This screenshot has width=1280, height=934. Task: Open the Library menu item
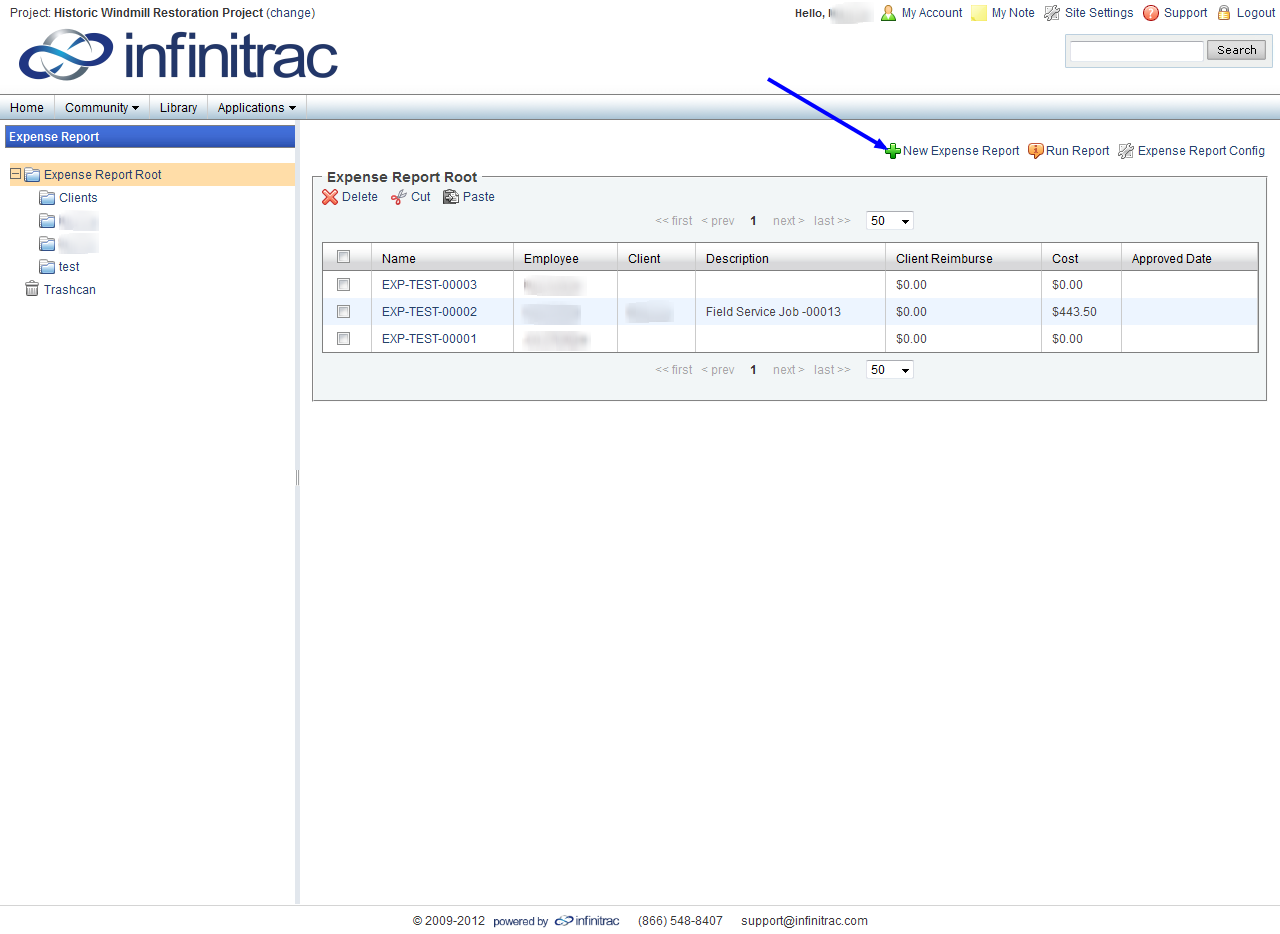(179, 108)
